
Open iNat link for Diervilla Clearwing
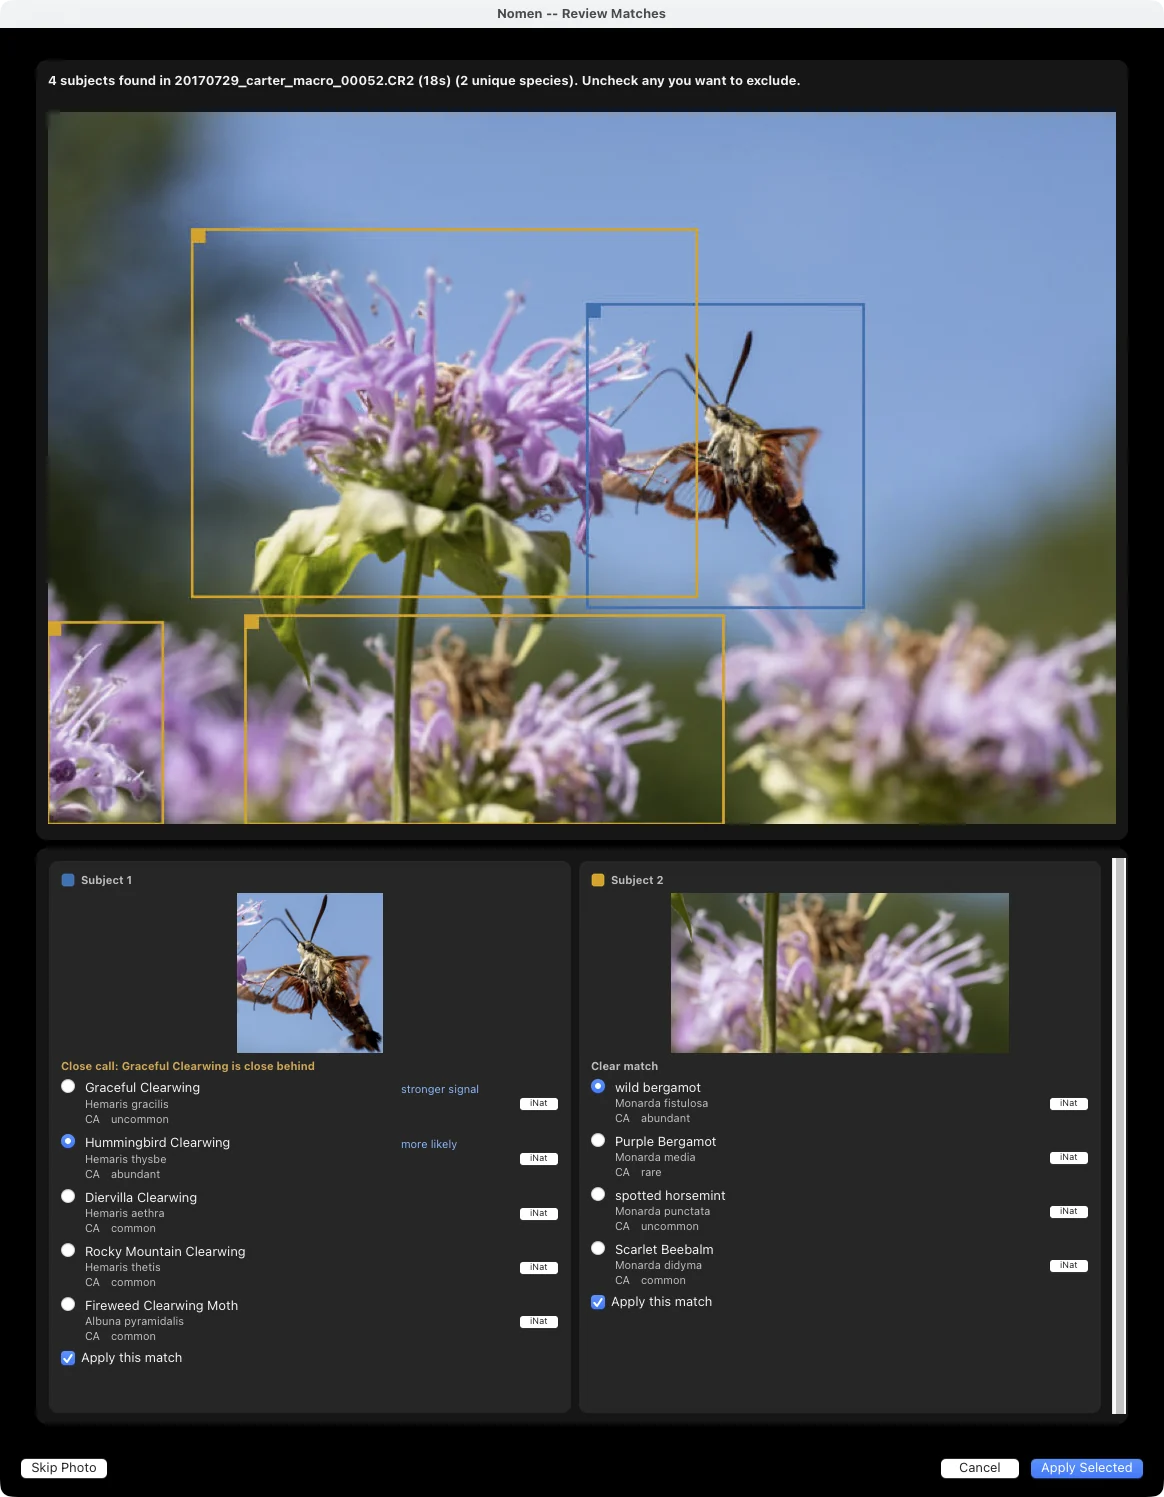(539, 1214)
